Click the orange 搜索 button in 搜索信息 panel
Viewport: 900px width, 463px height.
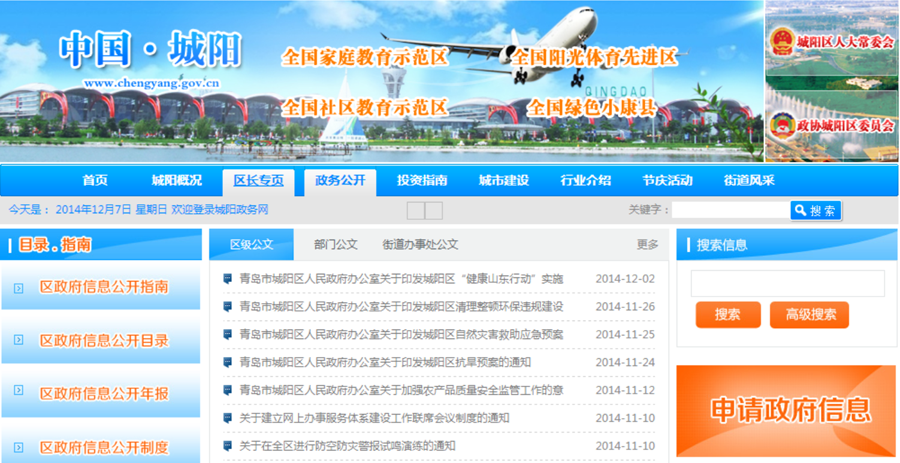pyautogui.click(x=727, y=315)
